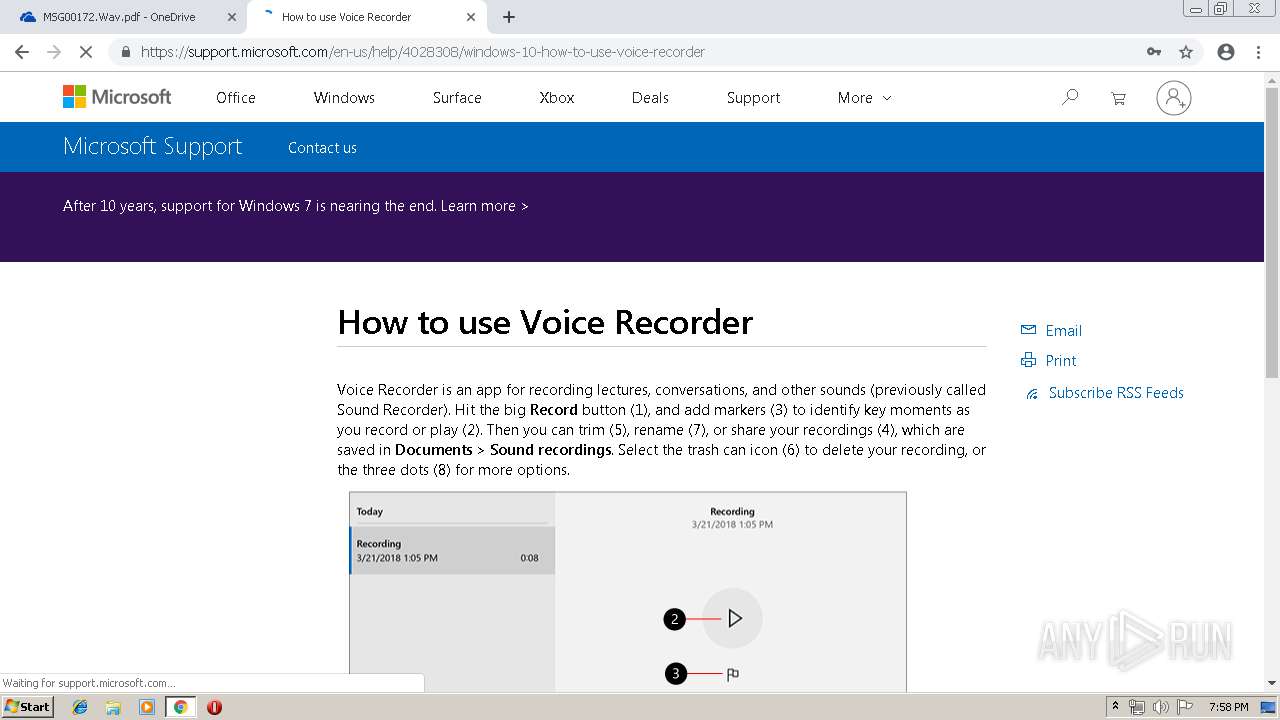The width and height of the screenshot is (1280, 720).
Task: Go to the Xbox section
Action: 557,98
